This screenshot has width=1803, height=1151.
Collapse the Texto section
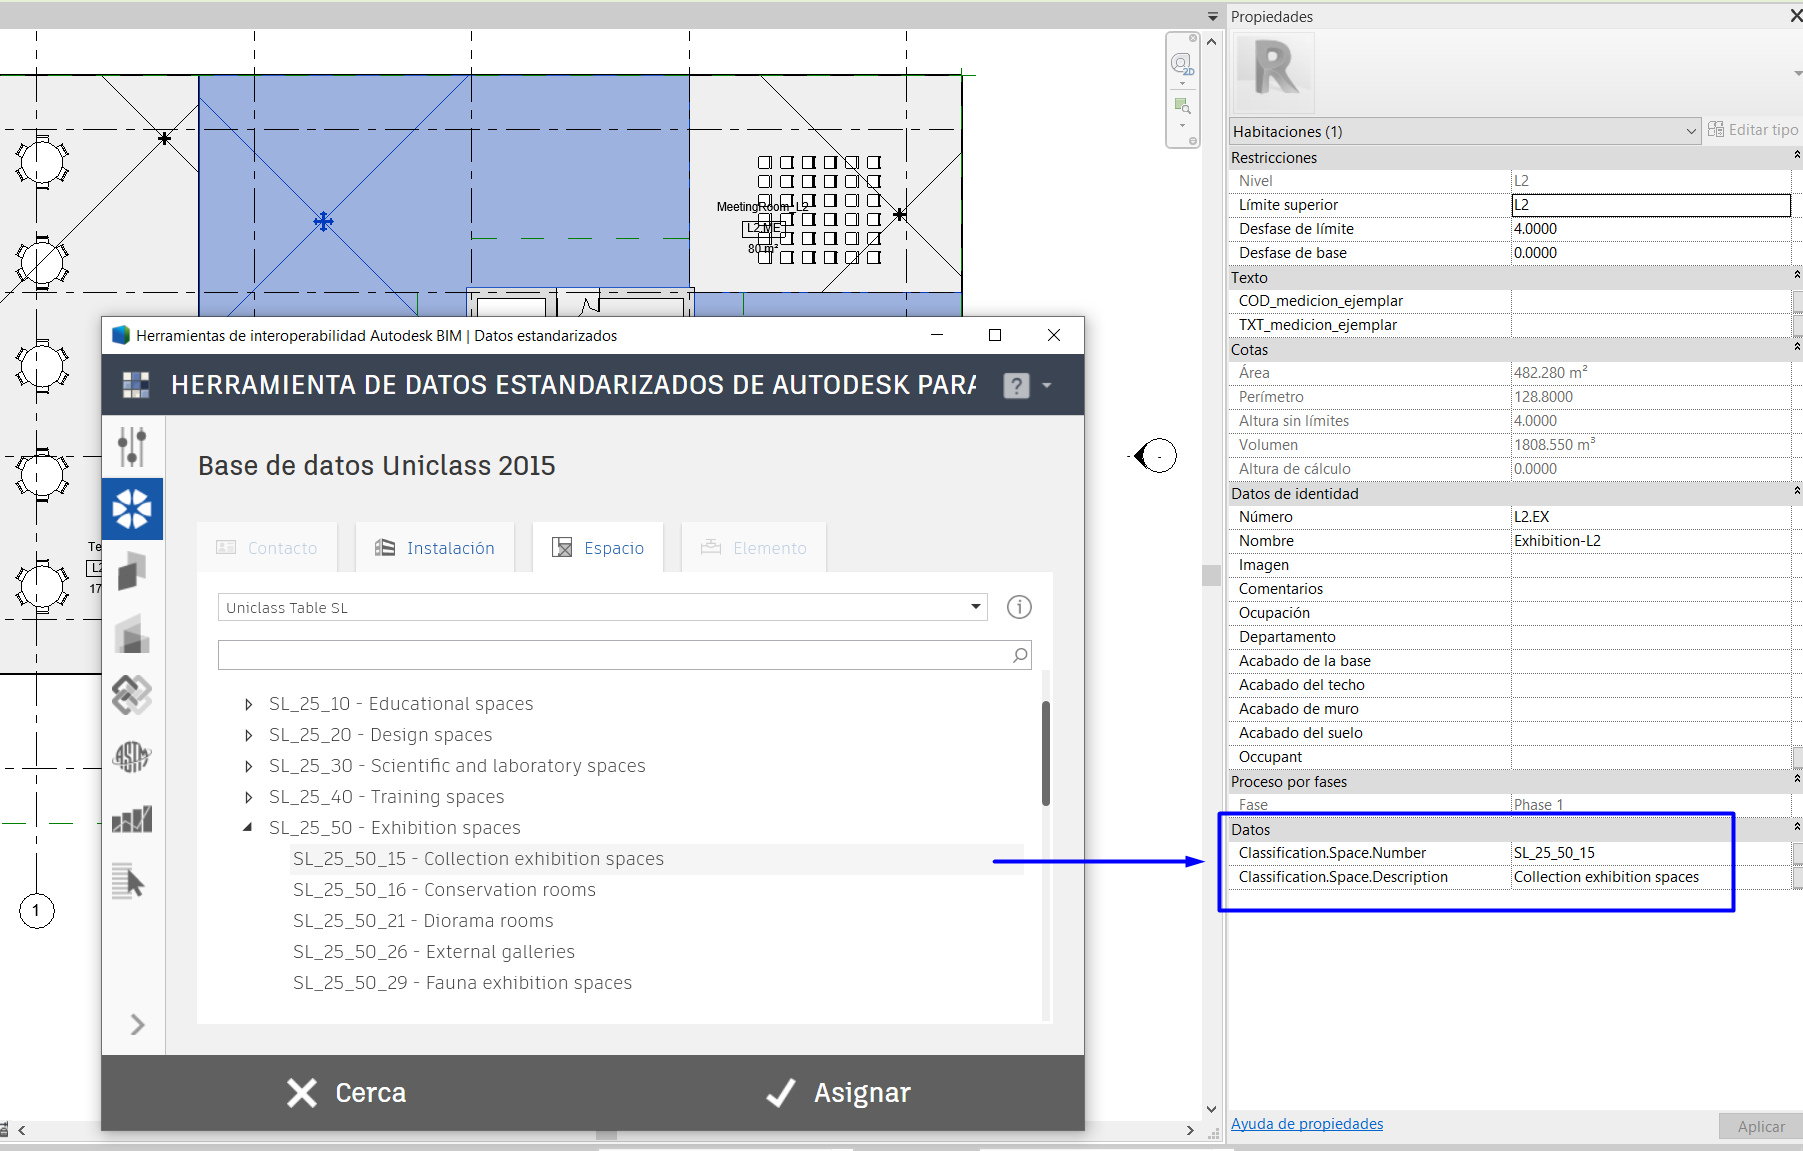(x=1796, y=276)
